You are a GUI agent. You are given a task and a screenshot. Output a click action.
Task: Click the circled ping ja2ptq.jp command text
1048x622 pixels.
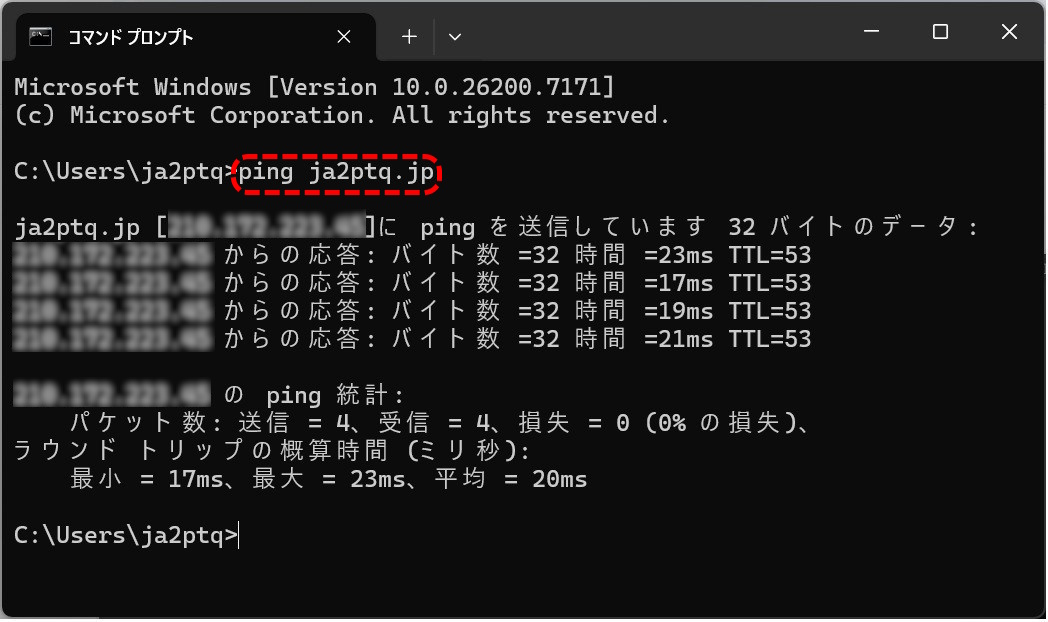click(335, 173)
